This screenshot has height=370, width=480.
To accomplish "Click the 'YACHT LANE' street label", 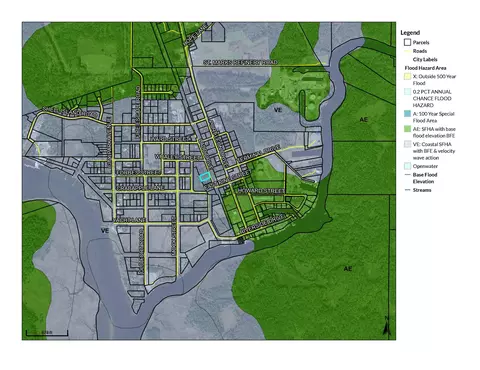I will (x=130, y=220).
